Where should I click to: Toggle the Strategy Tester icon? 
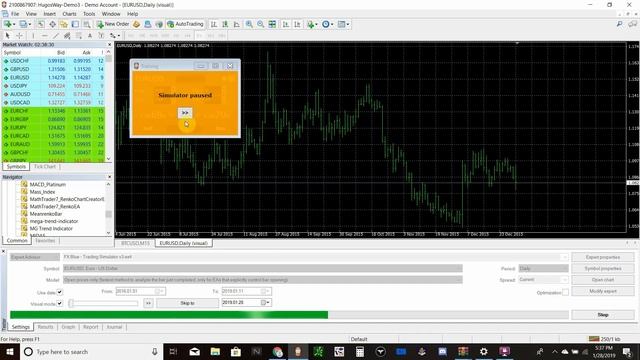87,24
